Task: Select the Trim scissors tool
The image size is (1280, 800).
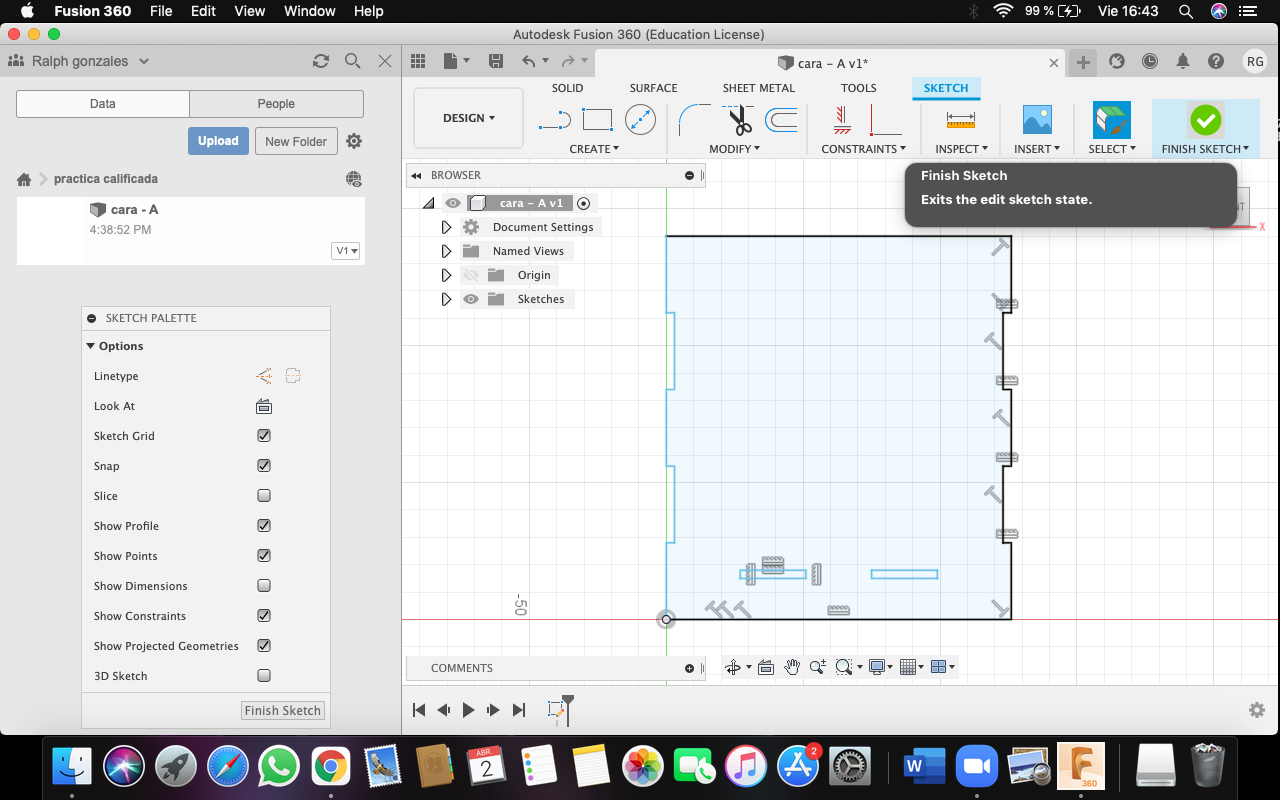Action: tap(739, 120)
